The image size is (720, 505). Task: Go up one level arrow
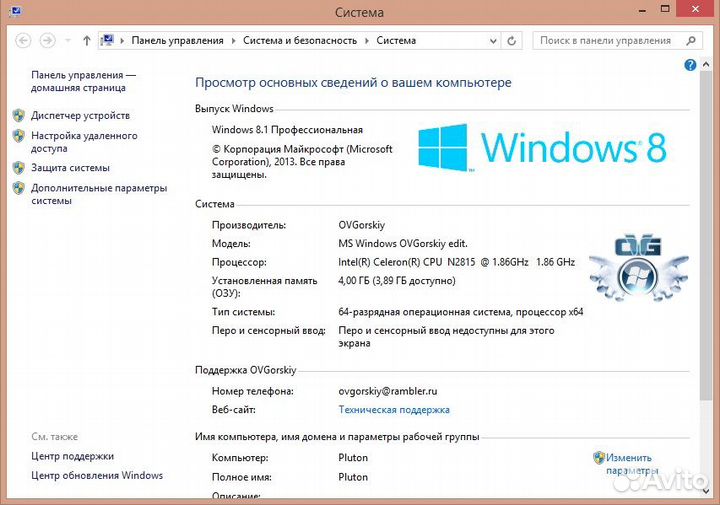tap(86, 41)
